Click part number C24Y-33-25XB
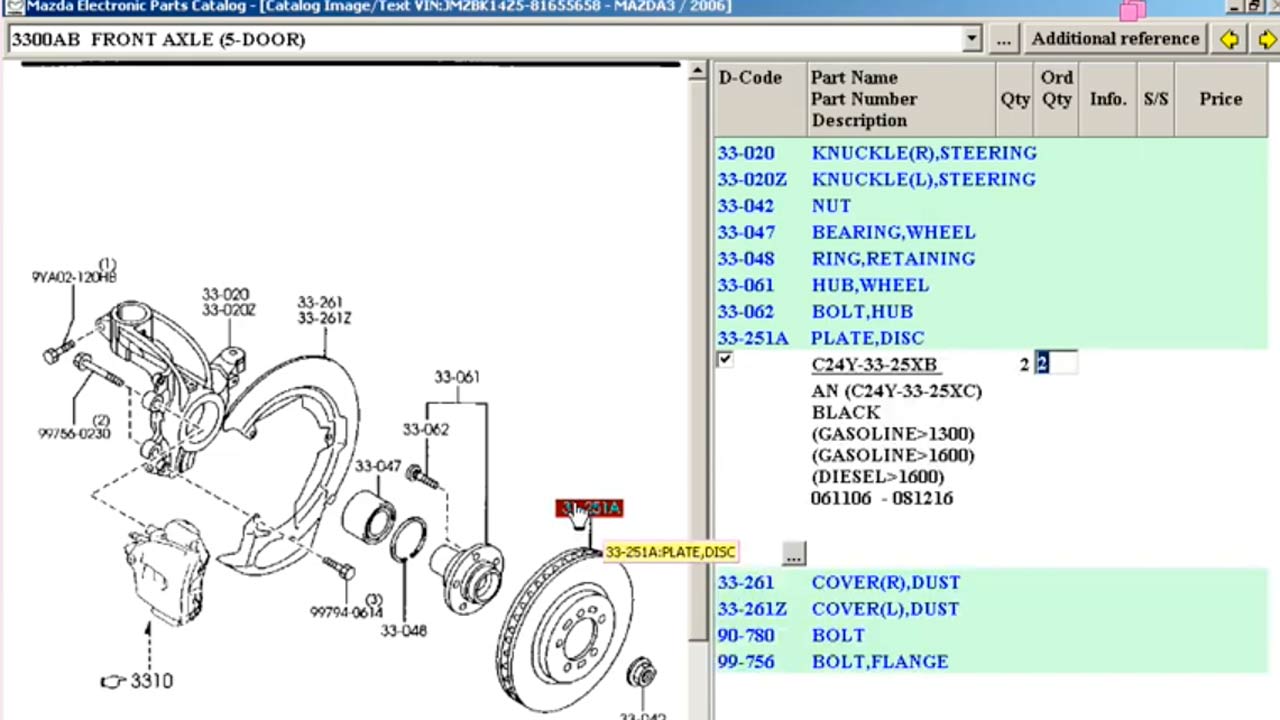The height and width of the screenshot is (720, 1280). pyautogui.click(x=874, y=365)
